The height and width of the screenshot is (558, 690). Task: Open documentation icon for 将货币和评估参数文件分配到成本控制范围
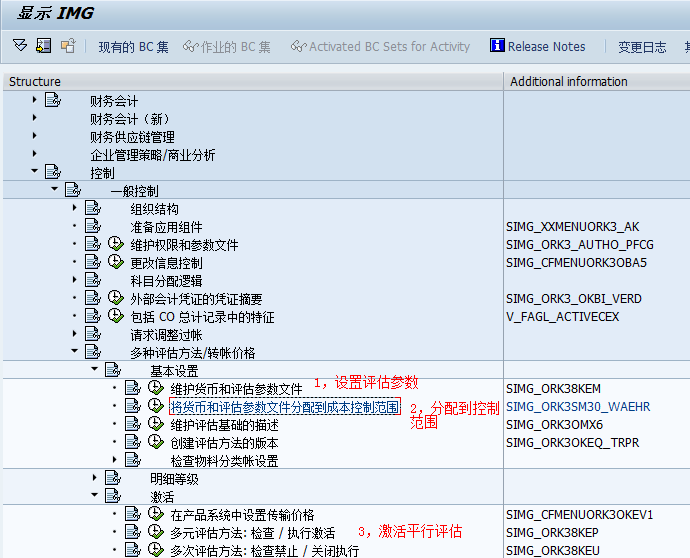point(133,406)
